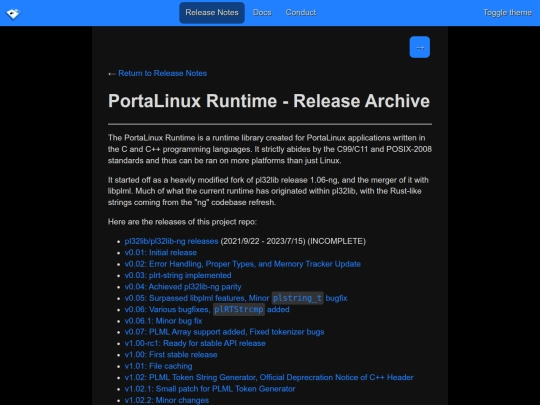
Task: Open v1.02.2: Minor changes
Action: [167, 400]
